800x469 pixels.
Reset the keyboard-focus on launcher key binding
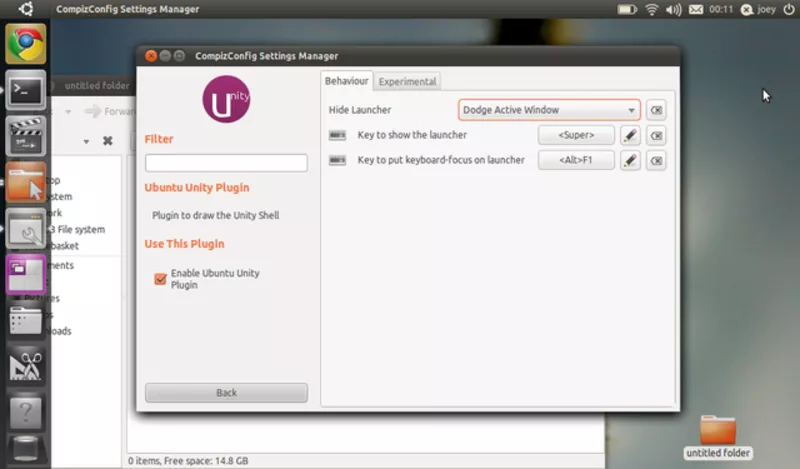(x=656, y=160)
